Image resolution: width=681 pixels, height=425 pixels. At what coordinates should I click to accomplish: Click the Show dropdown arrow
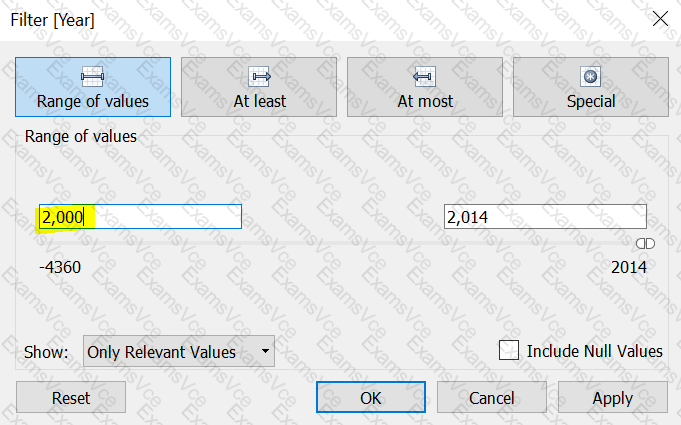click(x=265, y=351)
